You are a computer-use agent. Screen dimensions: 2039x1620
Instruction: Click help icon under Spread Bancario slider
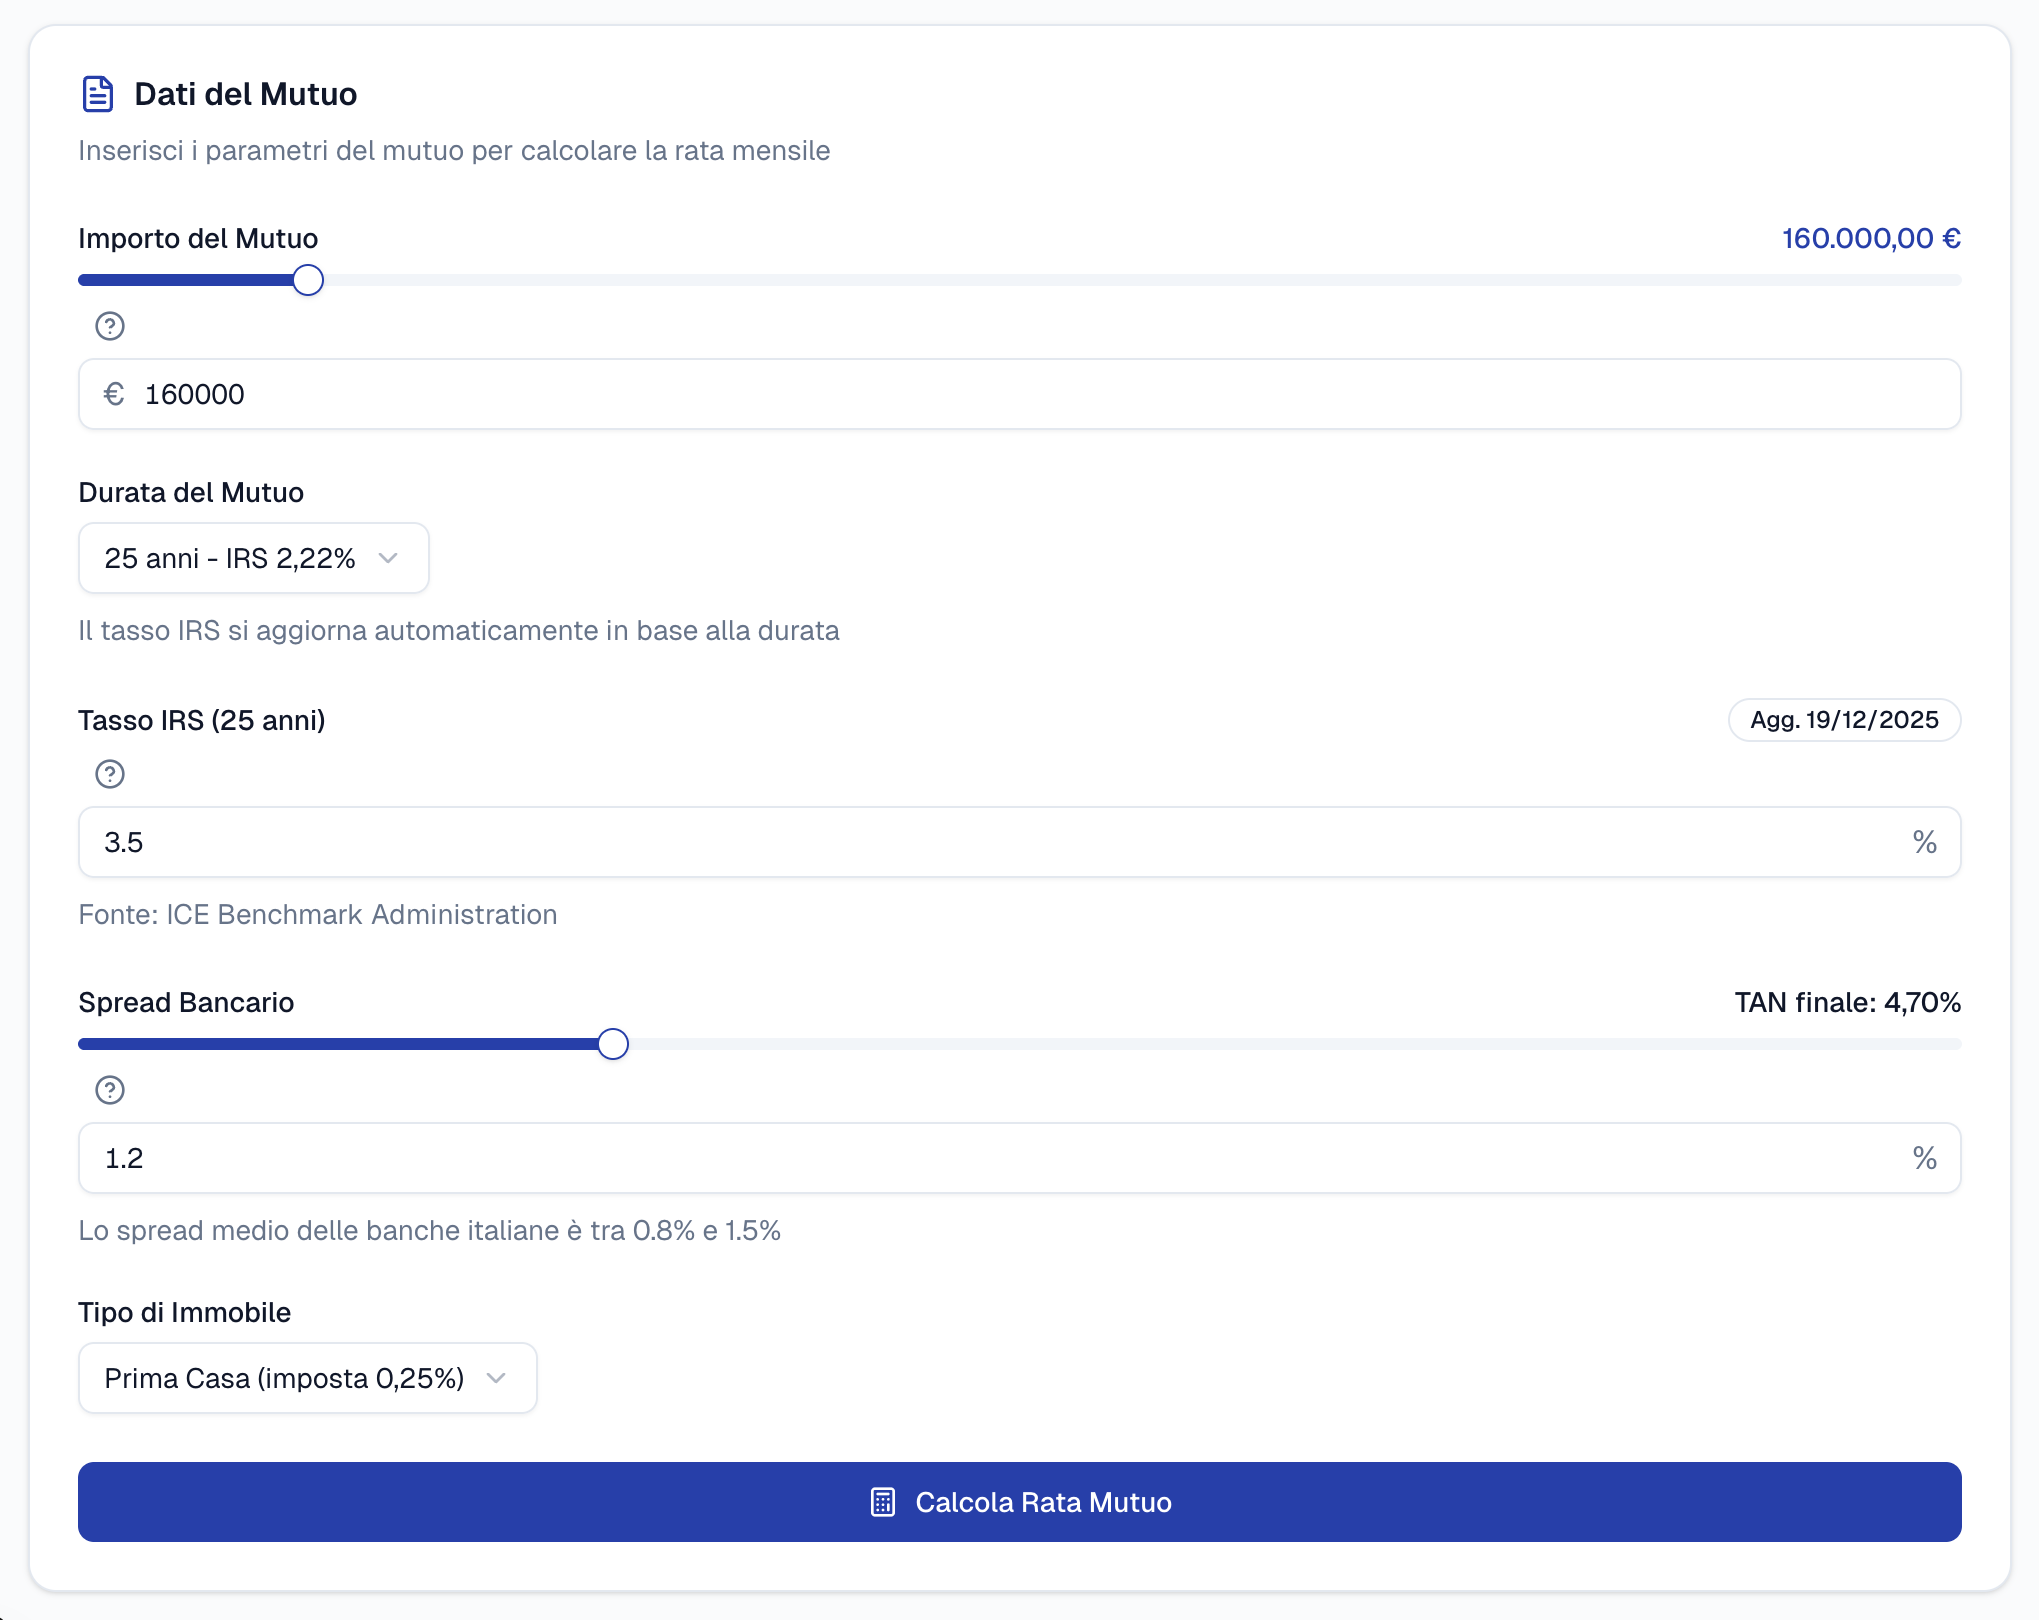pyautogui.click(x=110, y=1090)
